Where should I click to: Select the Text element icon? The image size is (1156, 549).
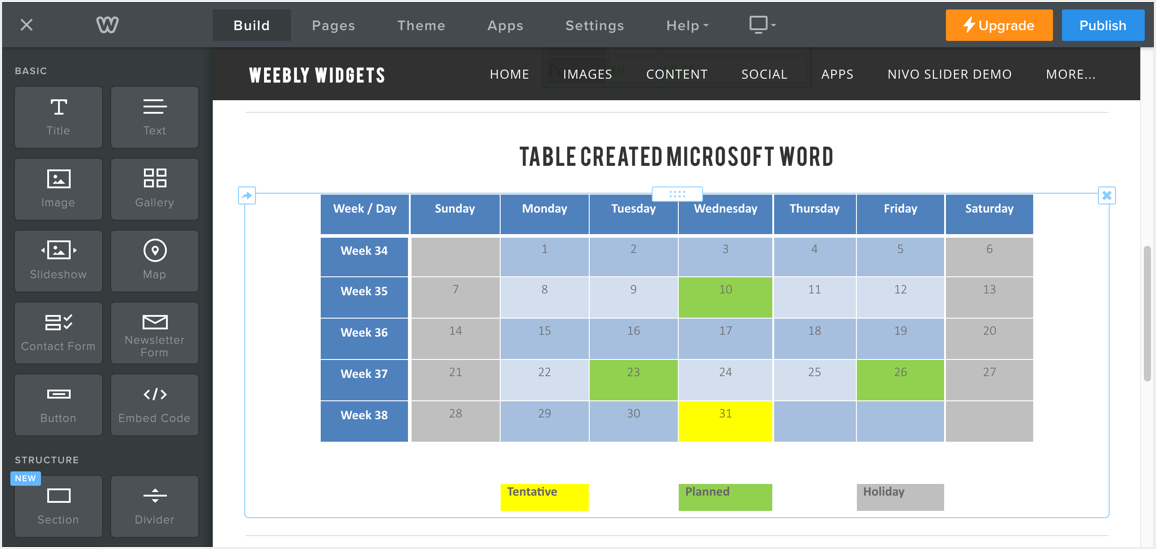[x=154, y=117]
